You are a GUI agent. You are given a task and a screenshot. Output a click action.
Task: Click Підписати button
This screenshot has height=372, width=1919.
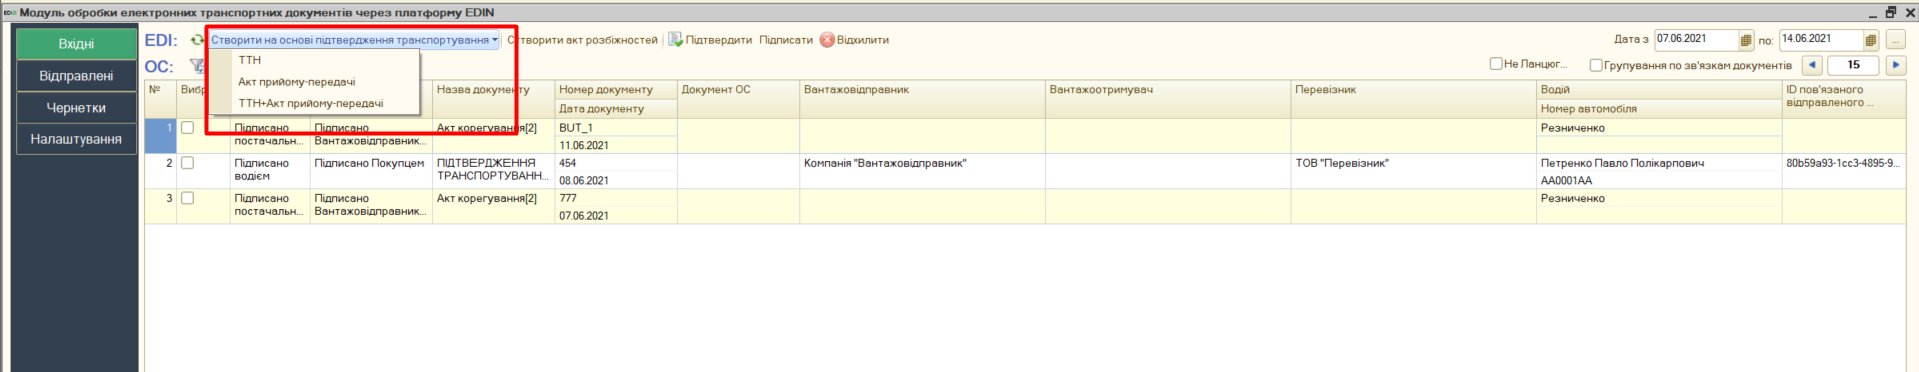point(786,40)
